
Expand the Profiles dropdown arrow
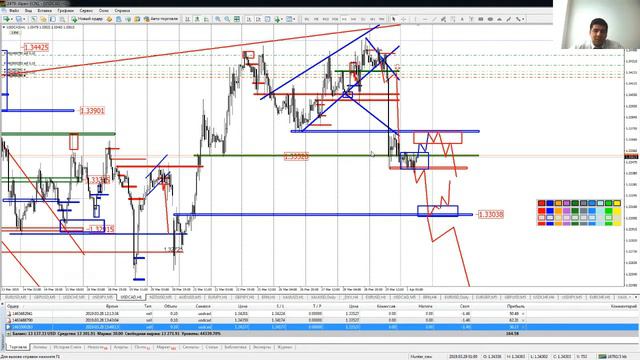point(24,19)
